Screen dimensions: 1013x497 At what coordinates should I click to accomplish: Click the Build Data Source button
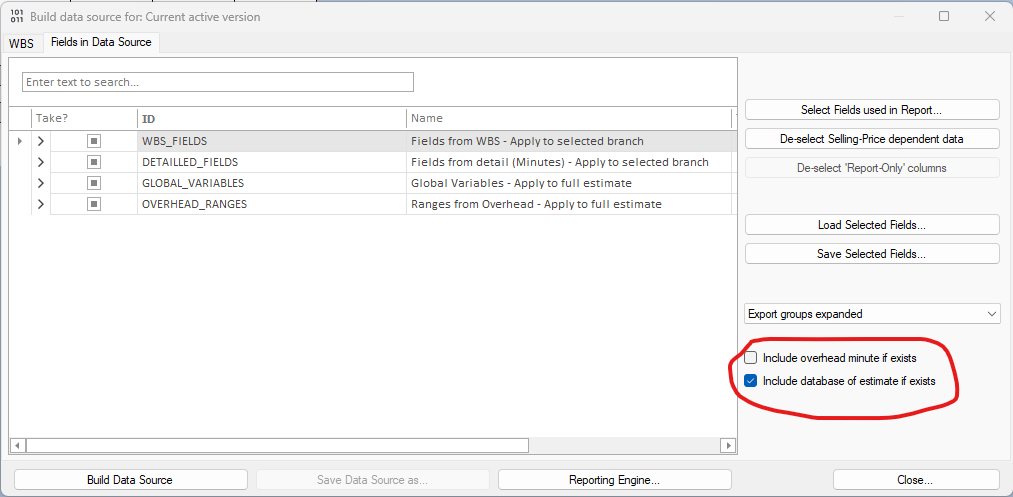(130, 480)
